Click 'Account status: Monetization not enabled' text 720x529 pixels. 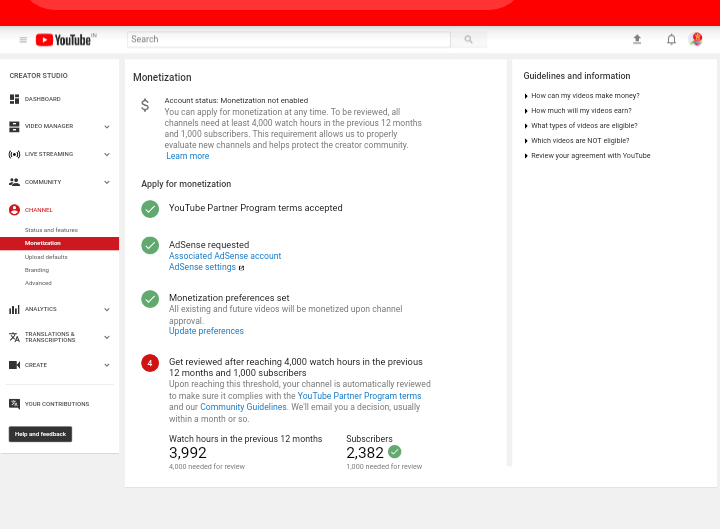point(236,101)
